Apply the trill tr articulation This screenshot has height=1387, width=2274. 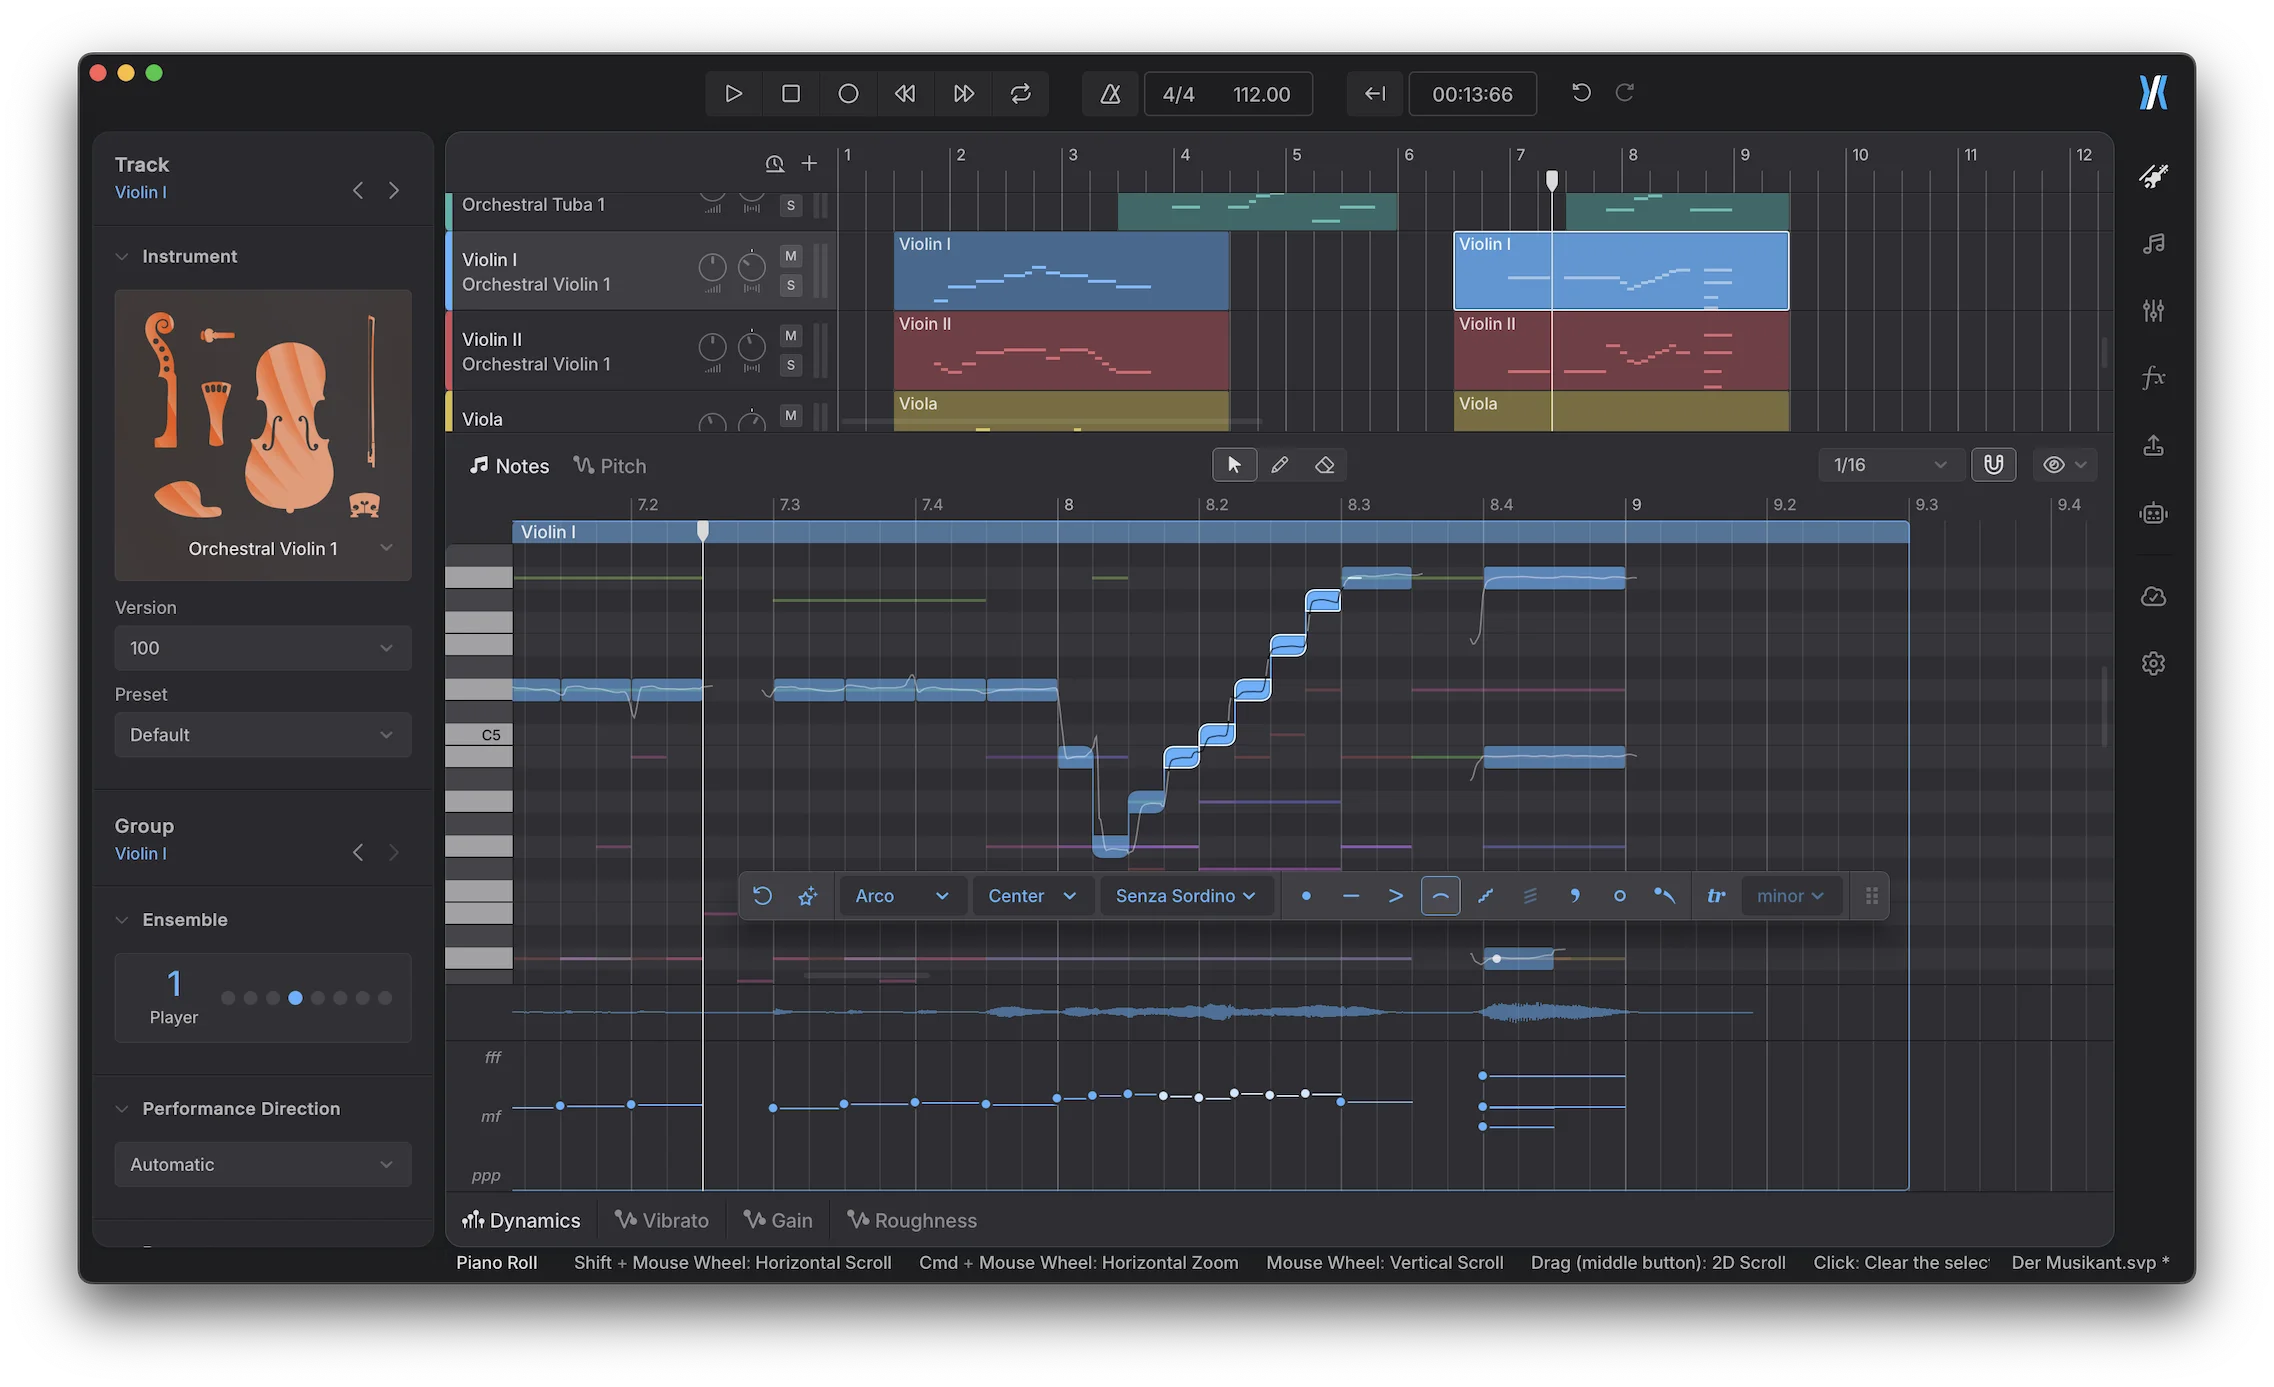[x=1716, y=896]
